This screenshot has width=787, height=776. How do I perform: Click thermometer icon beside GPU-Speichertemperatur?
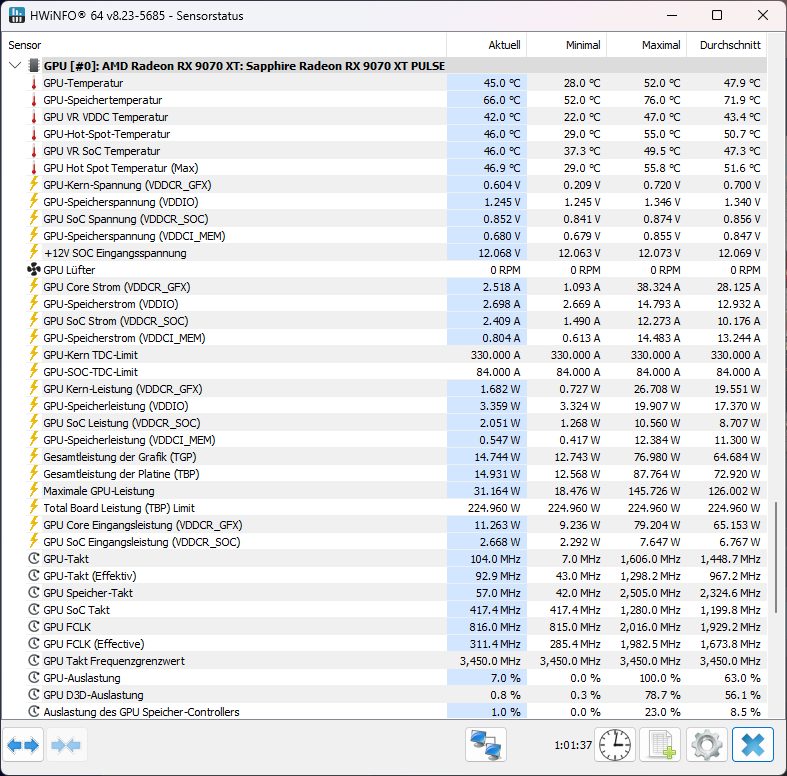[x=34, y=100]
